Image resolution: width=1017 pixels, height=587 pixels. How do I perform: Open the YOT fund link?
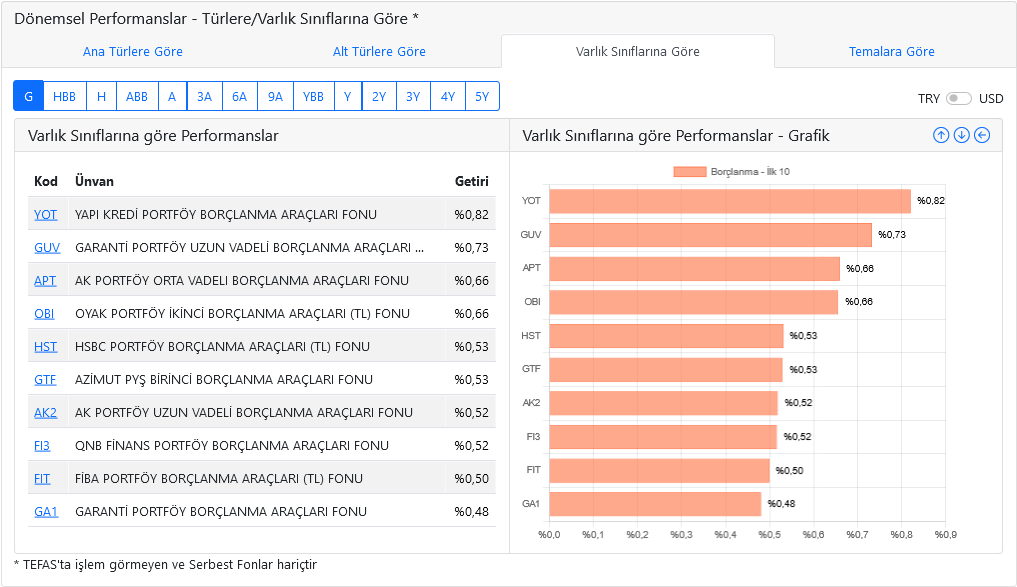44,214
